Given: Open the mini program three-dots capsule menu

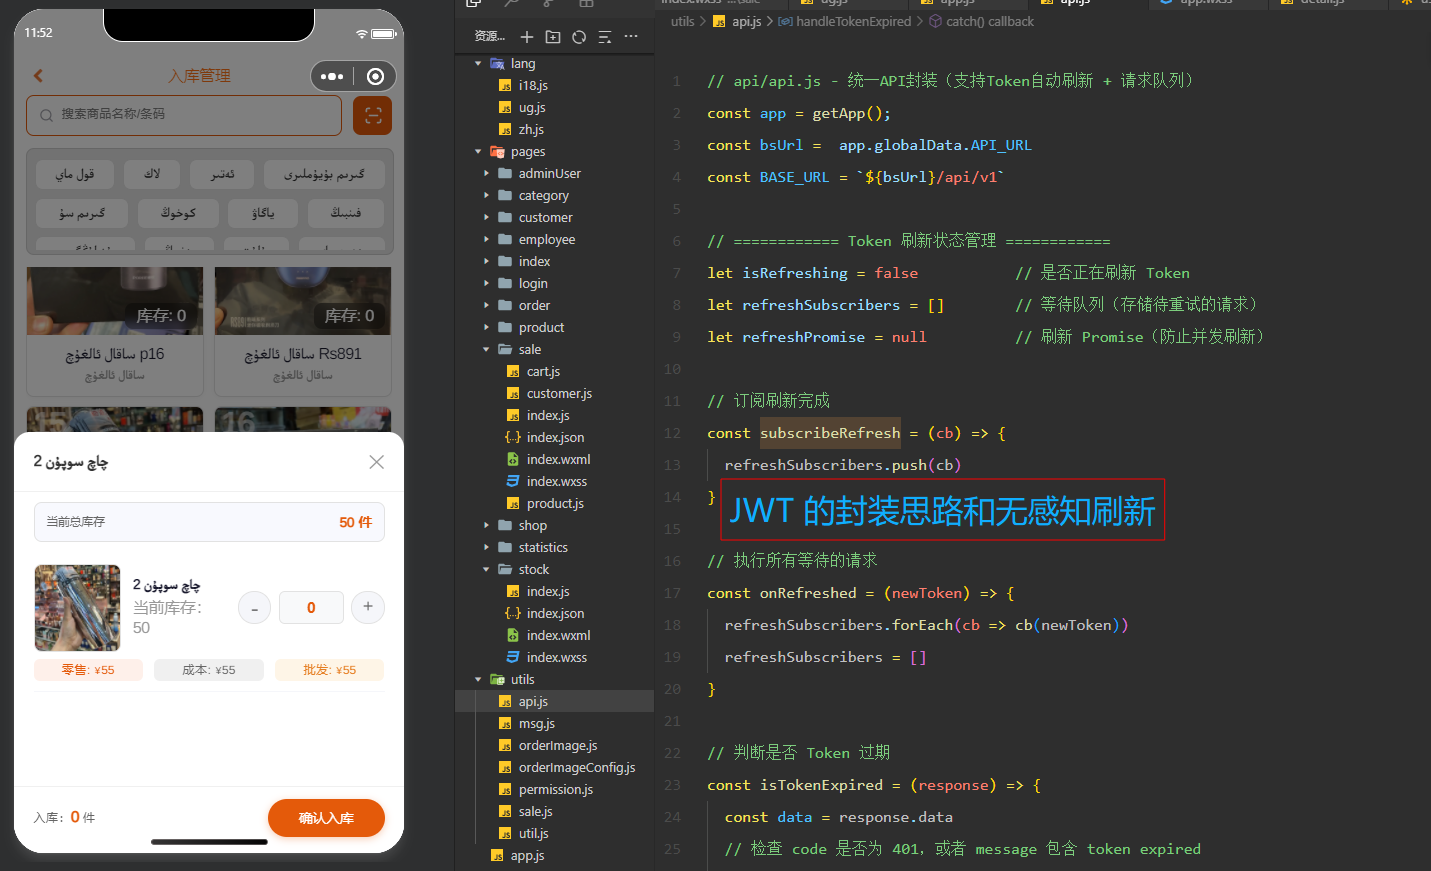Looking at the screenshot, I should pos(332,76).
